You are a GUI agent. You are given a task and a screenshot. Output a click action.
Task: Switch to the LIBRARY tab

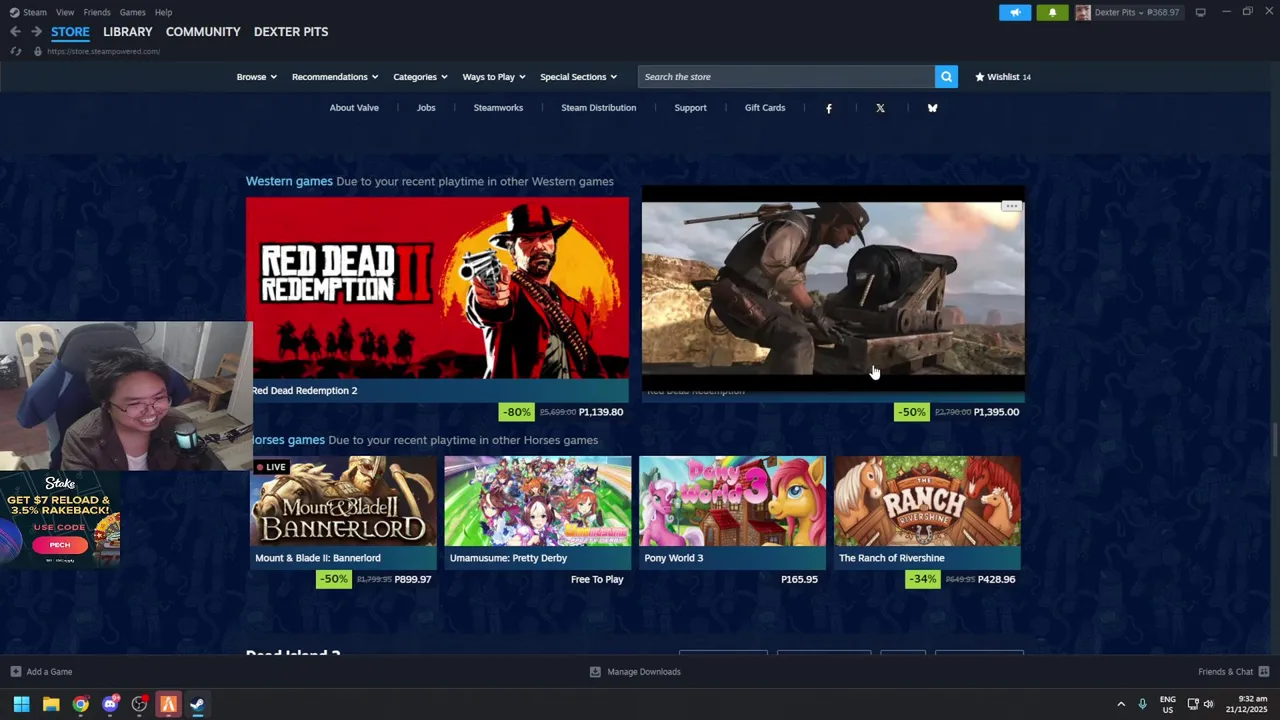click(128, 32)
